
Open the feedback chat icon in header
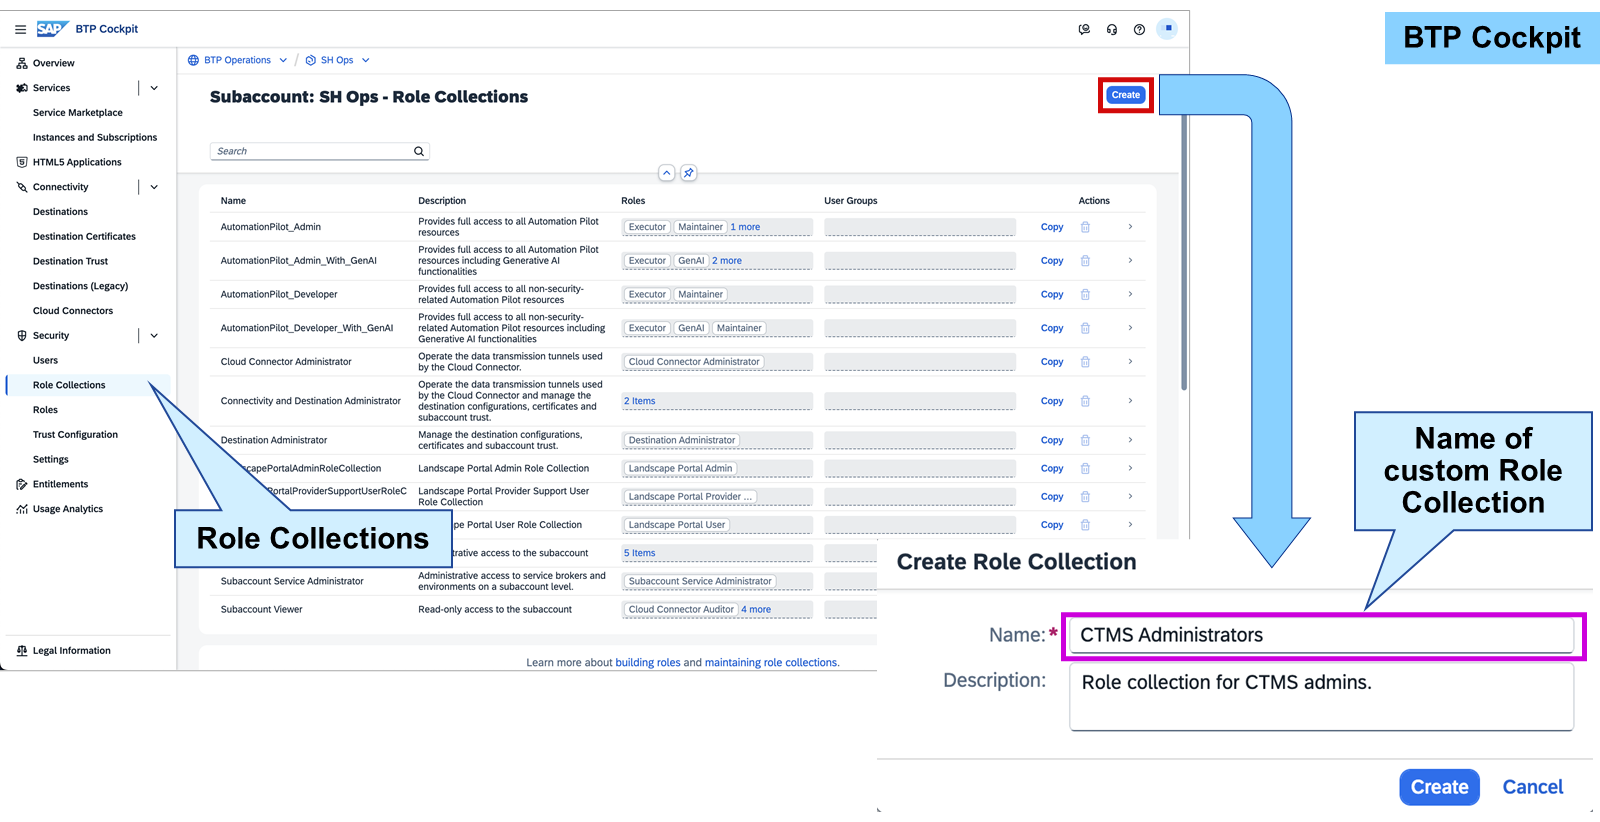(x=1084, y=29)
